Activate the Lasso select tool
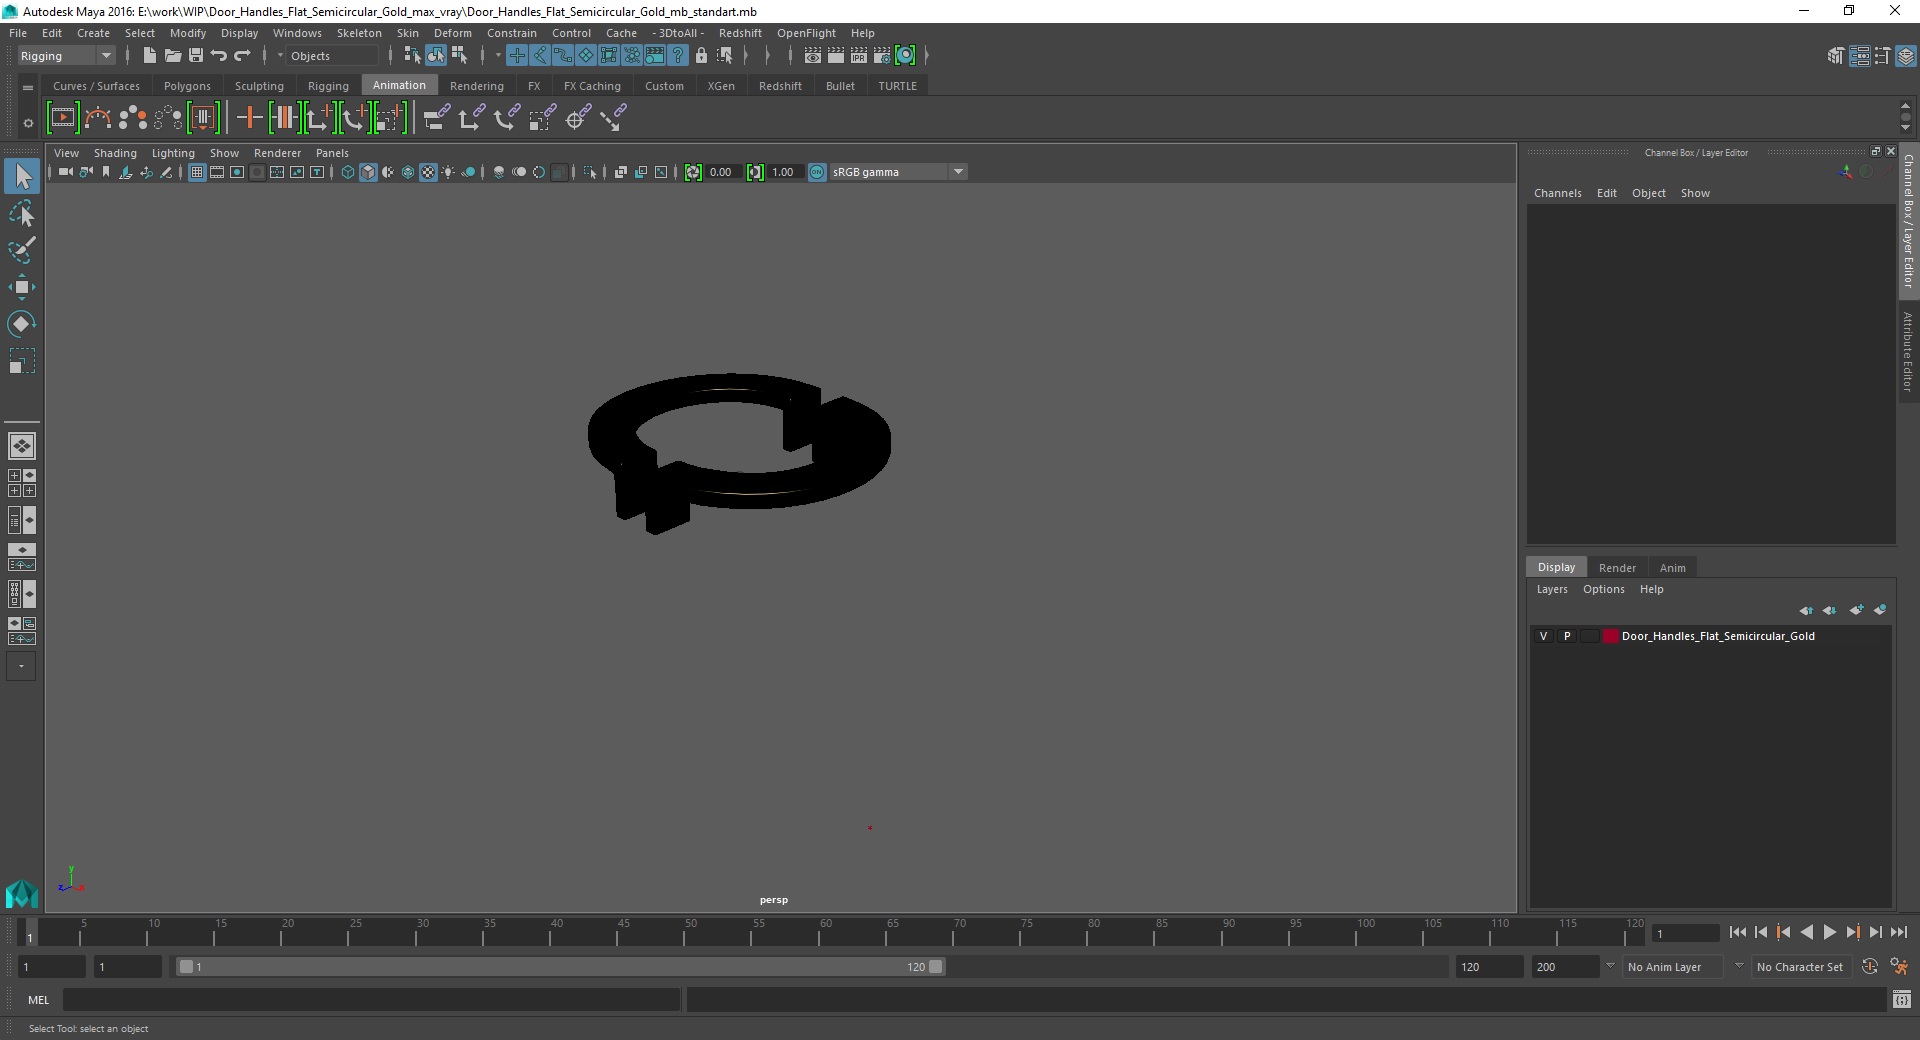The image size is (1920, 1040). 22,214
